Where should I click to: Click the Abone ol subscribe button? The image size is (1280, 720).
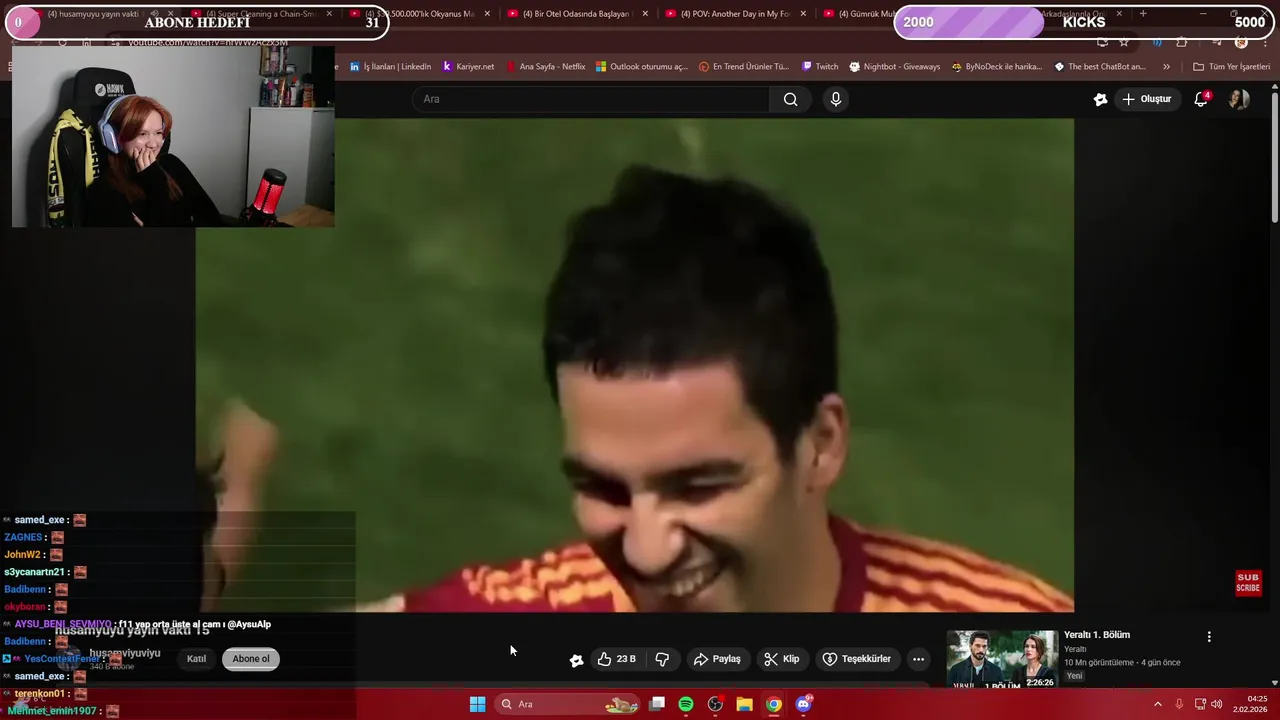[x=251, y=659]
